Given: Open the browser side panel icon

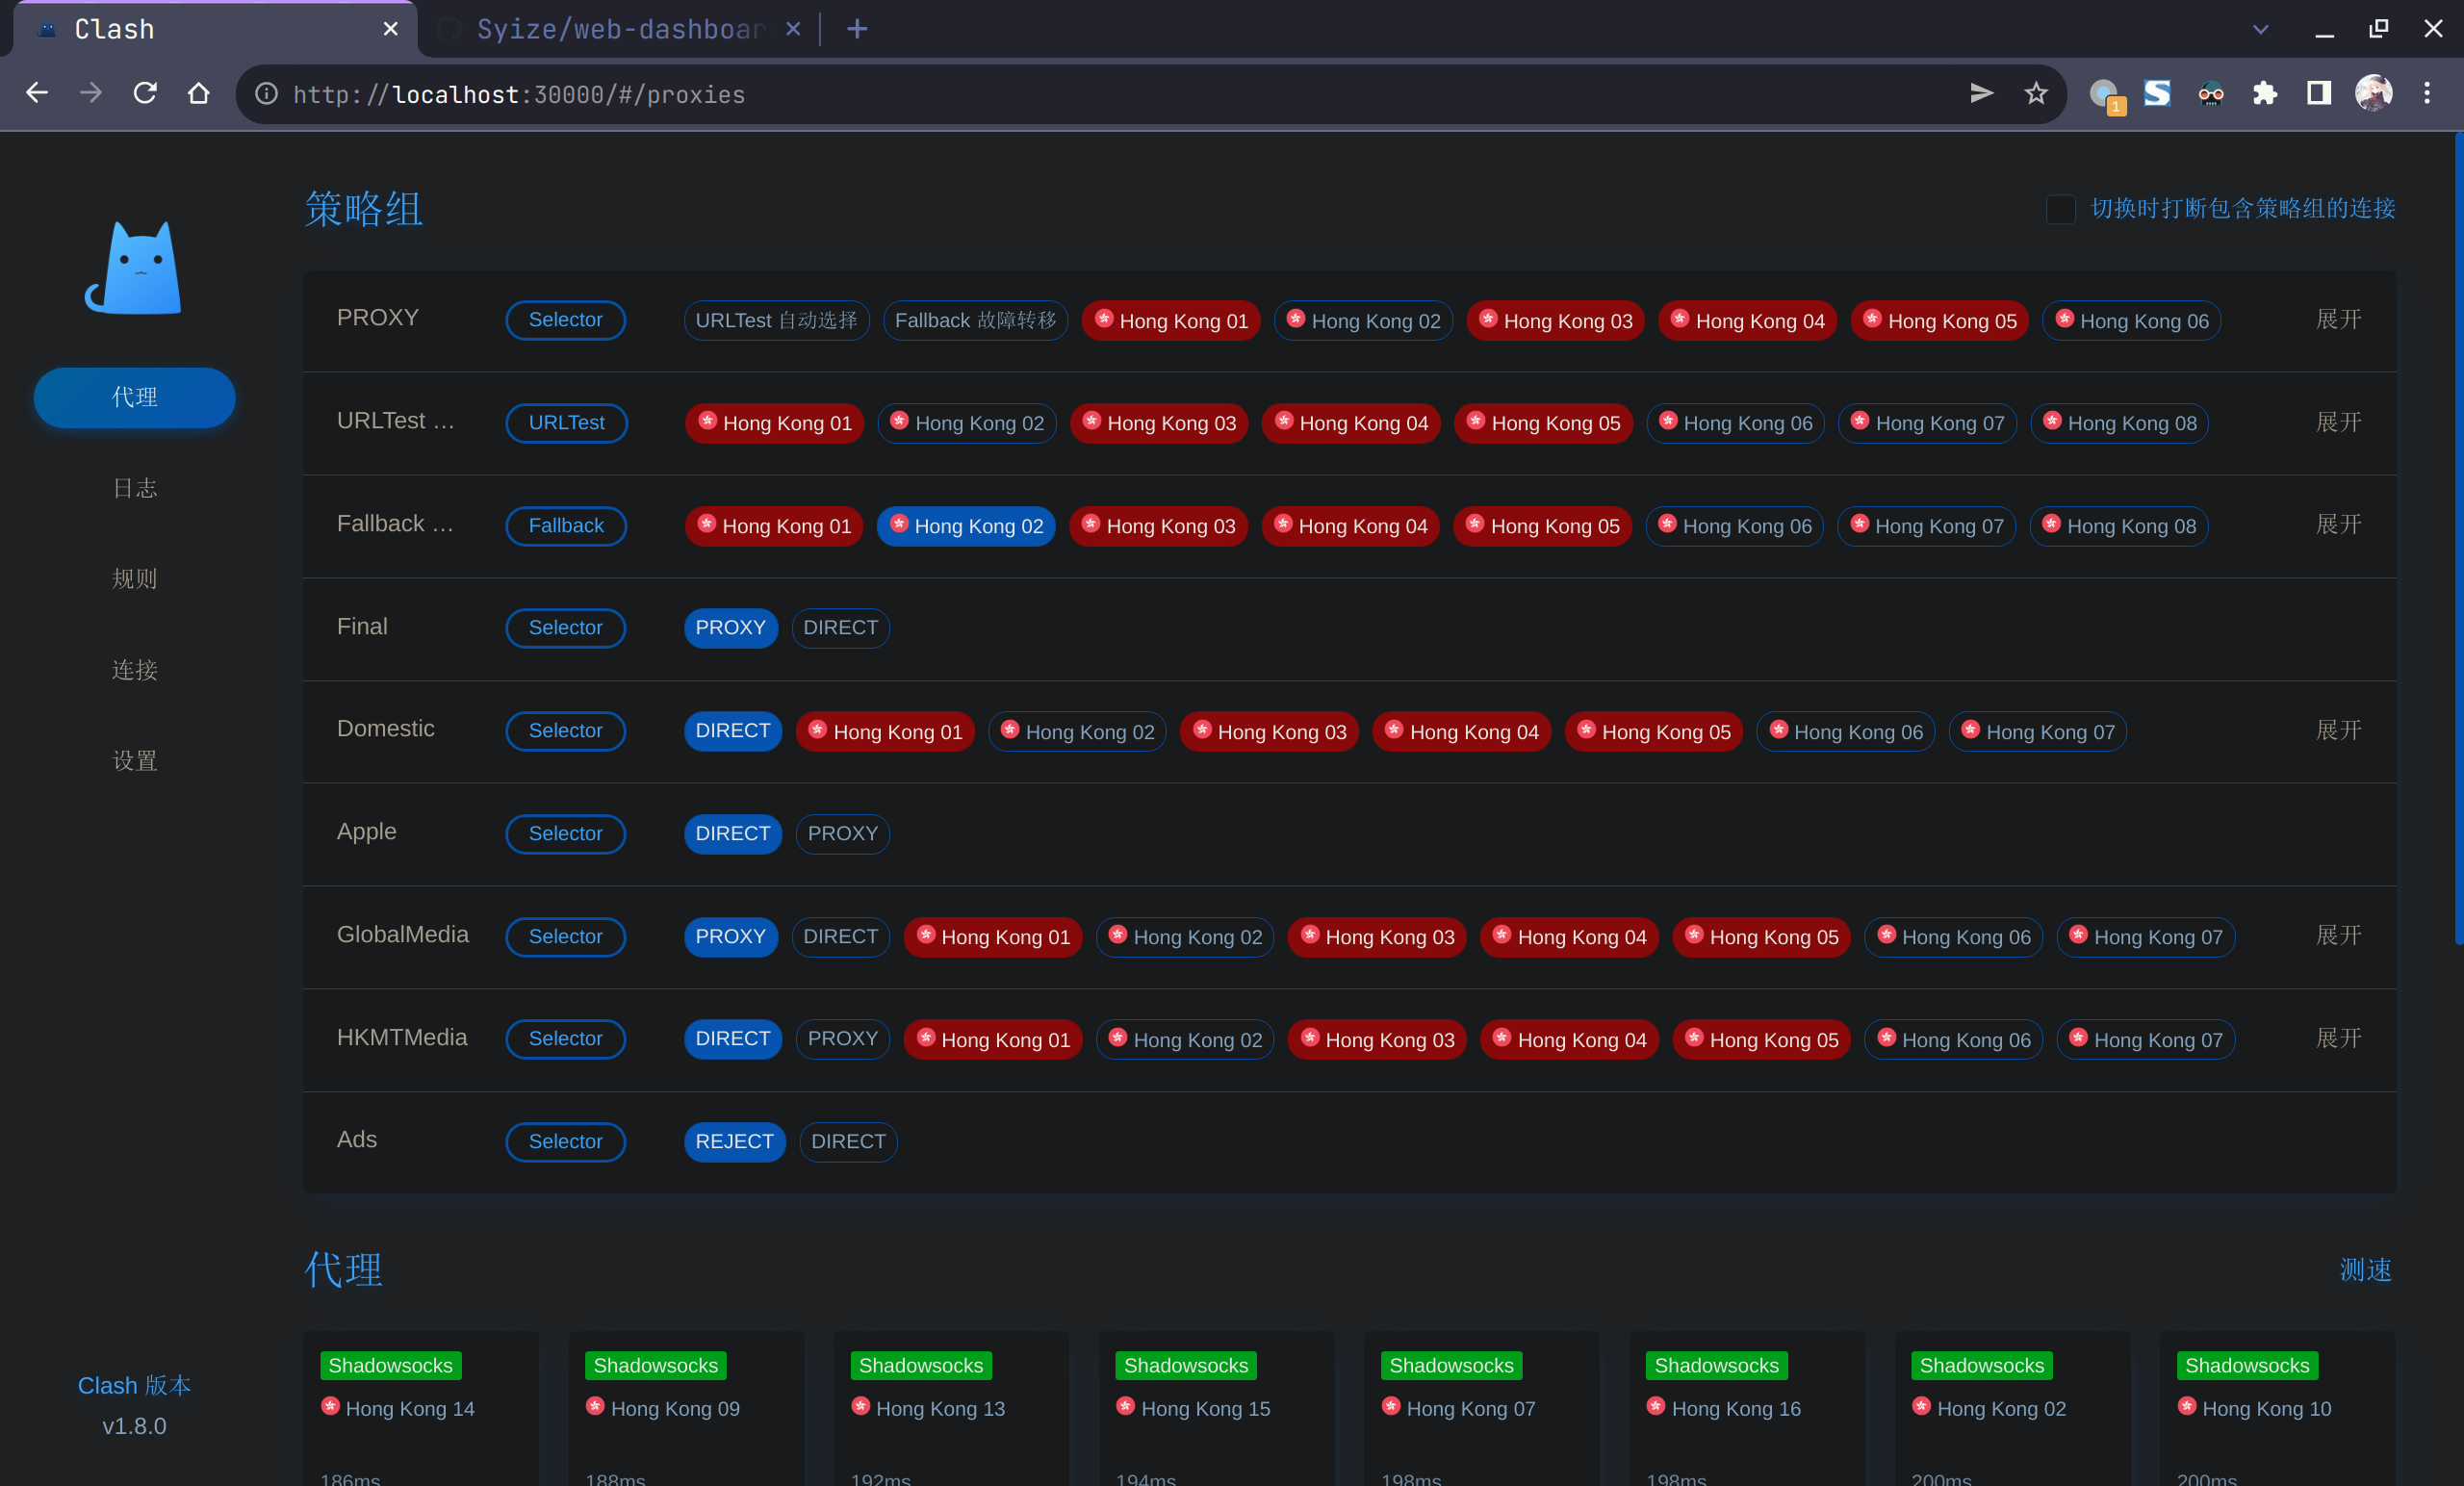Looking at the screenshot, I should [x=2318, y=94].
